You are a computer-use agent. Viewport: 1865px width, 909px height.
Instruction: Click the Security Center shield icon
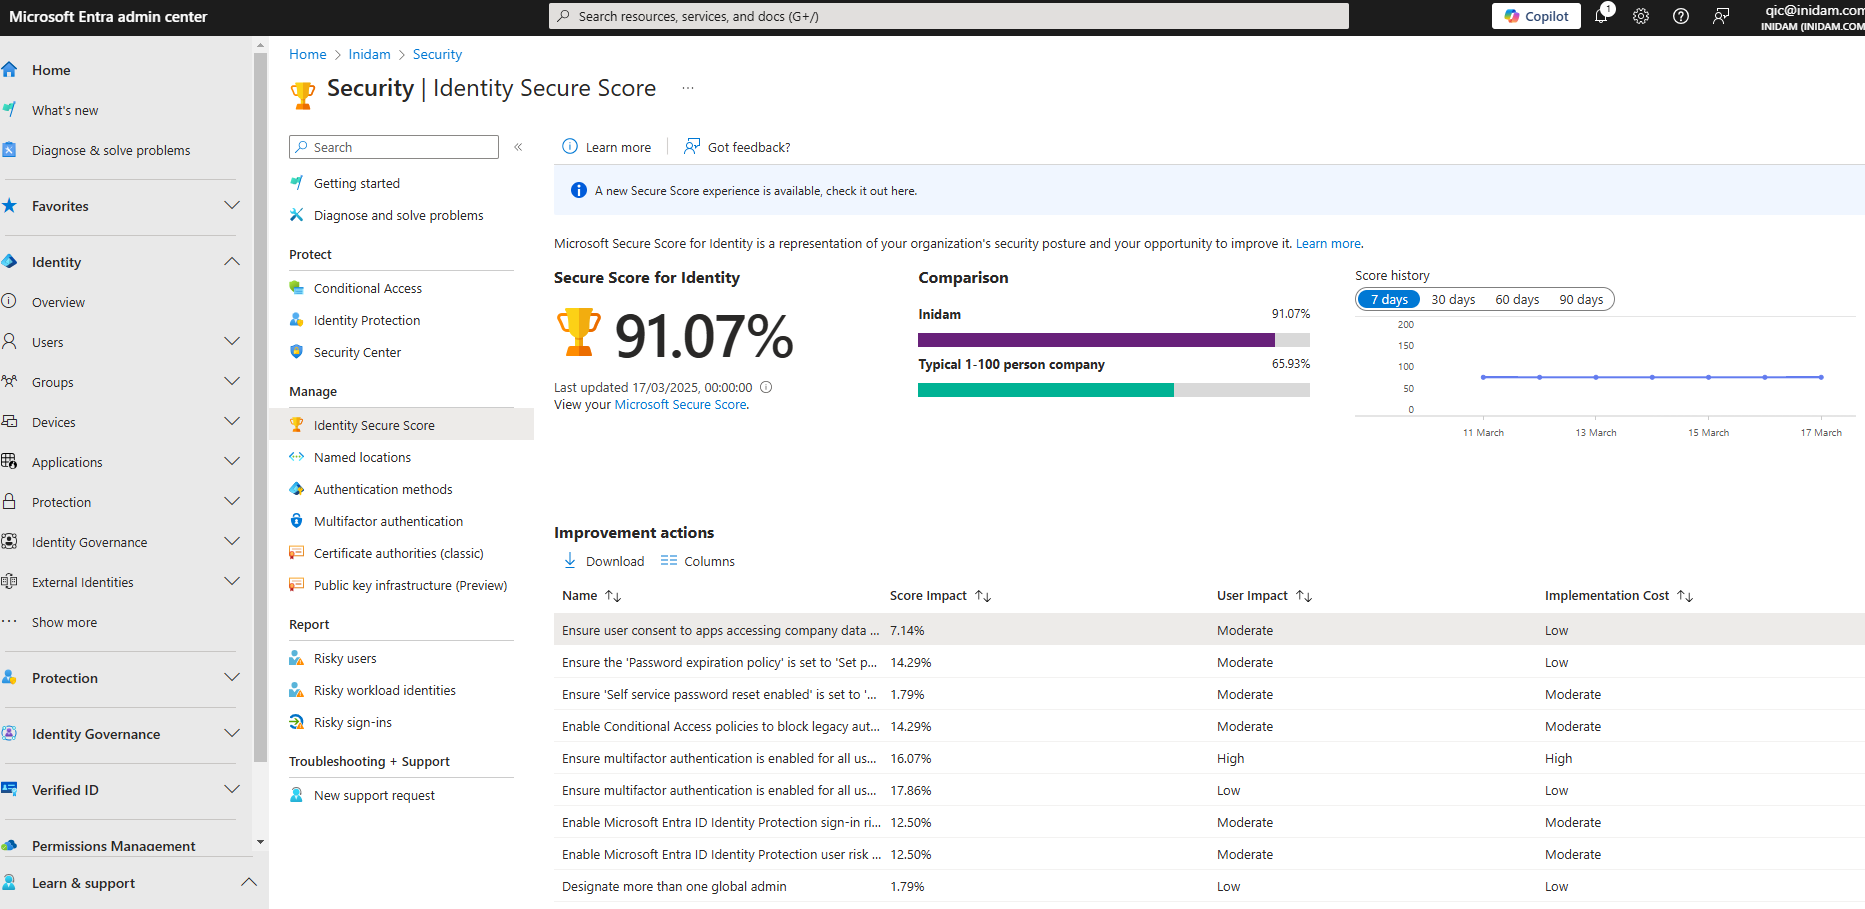point(296,351)
